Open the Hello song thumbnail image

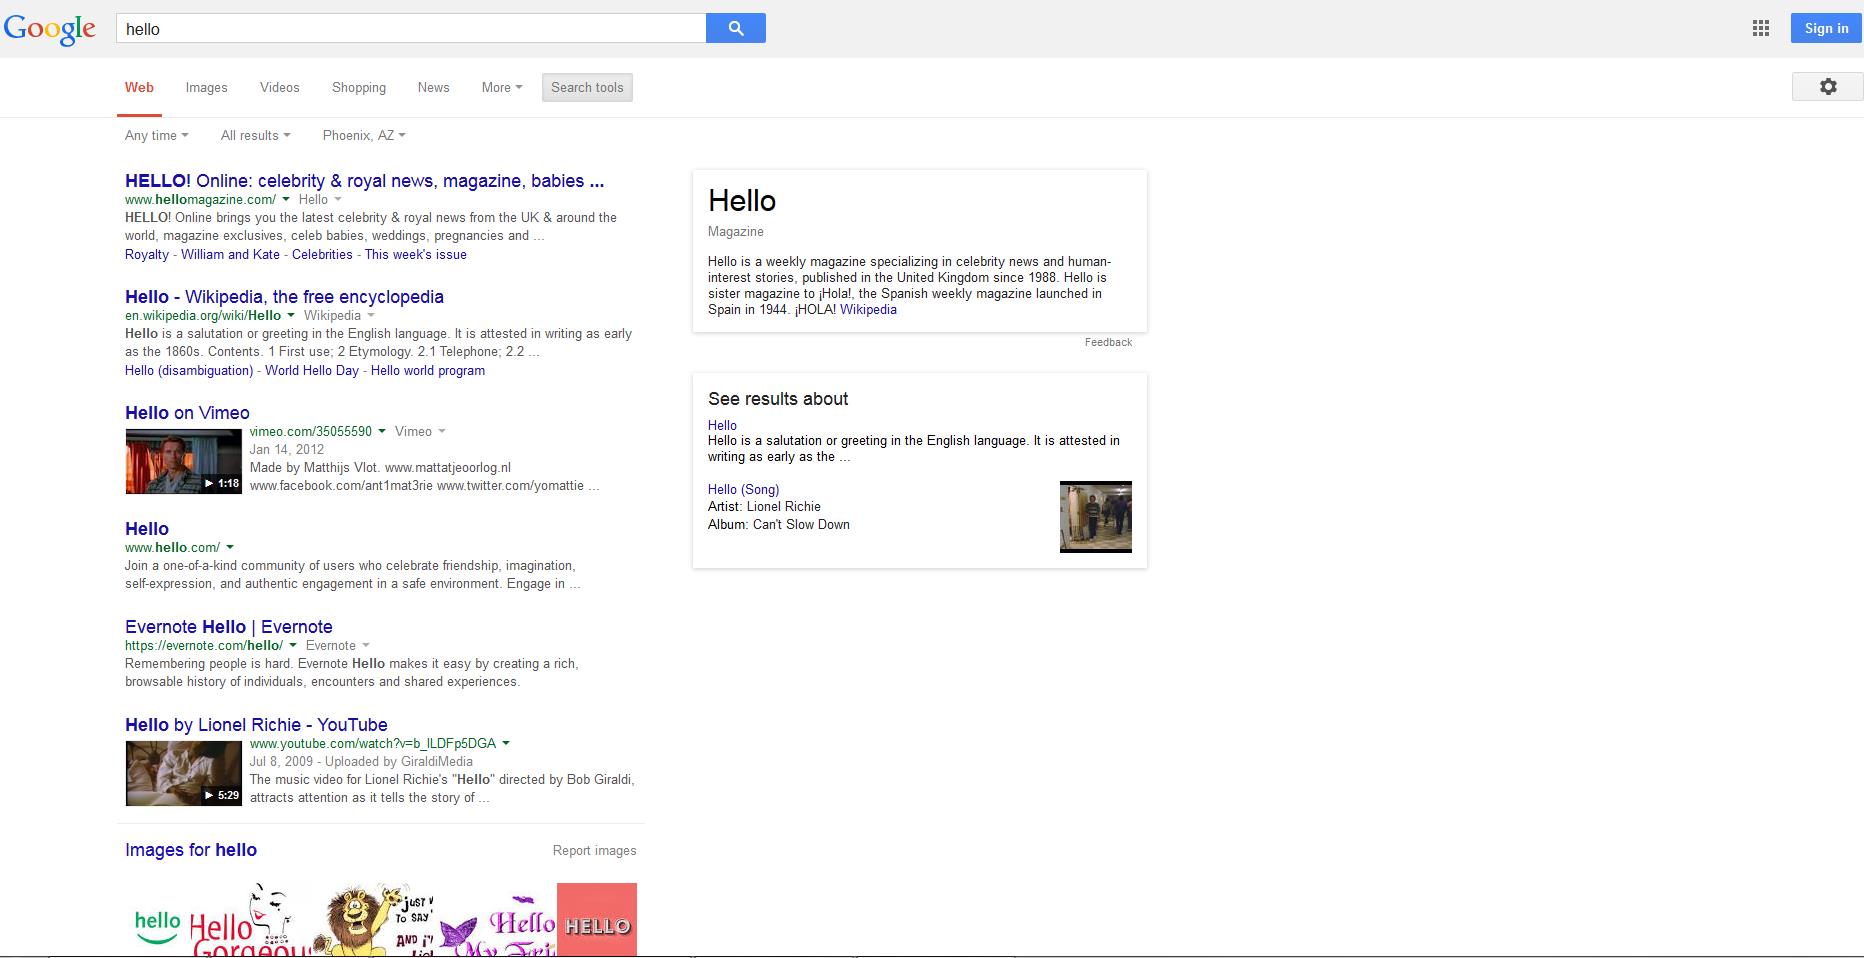point(1096,517)
